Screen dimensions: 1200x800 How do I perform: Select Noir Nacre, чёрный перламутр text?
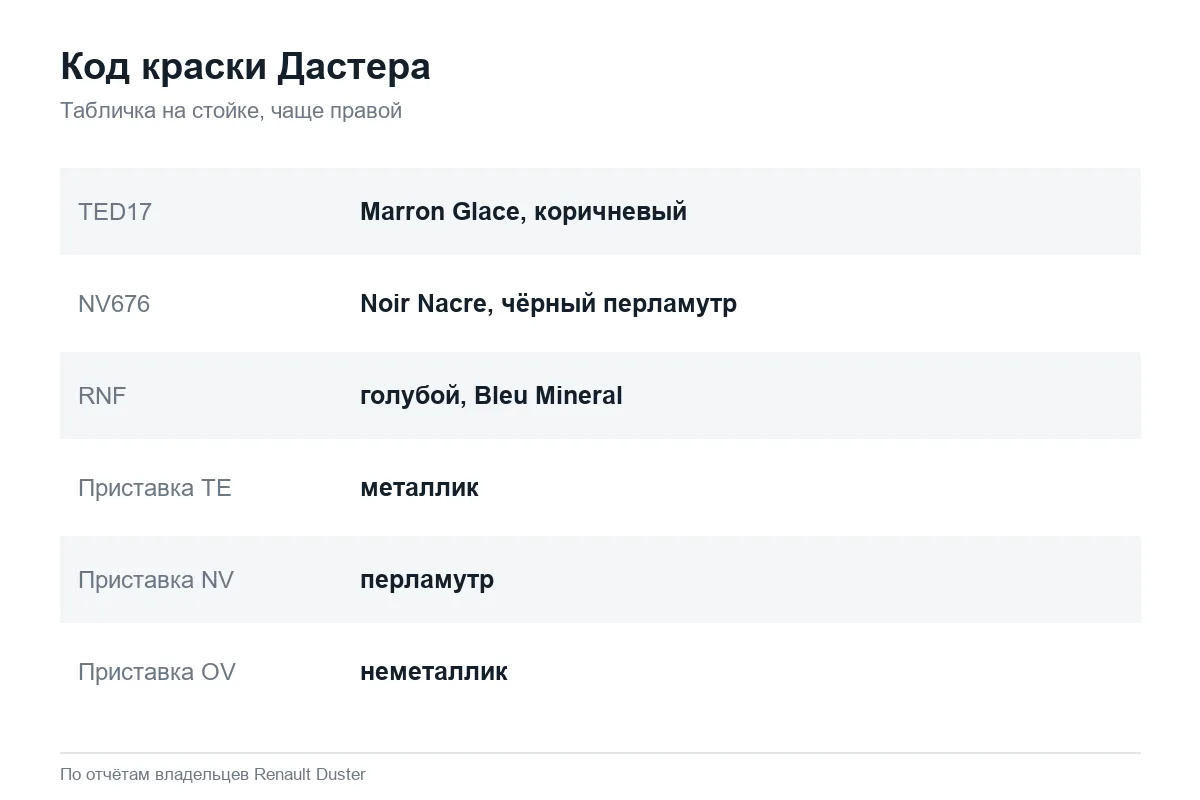pos(548,304)
